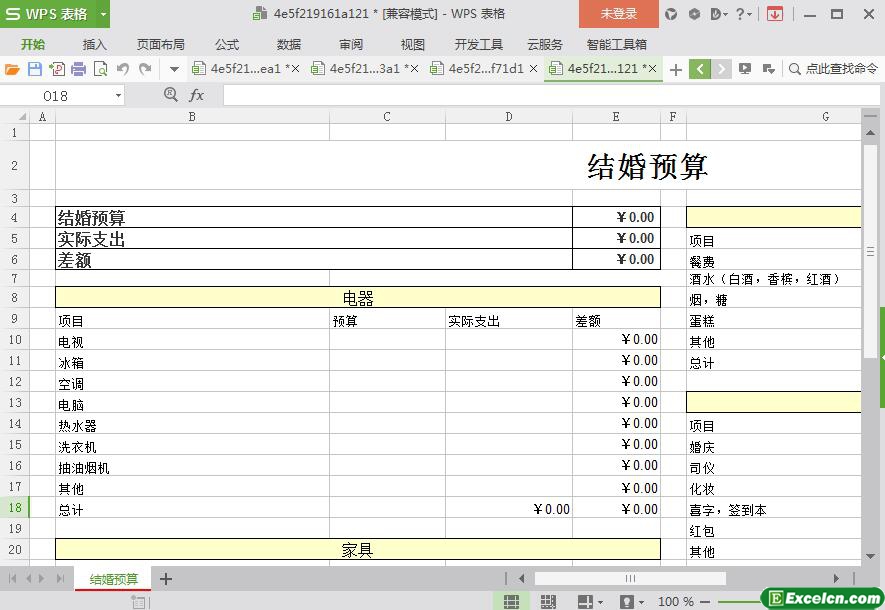Click the Redo arrow icon
The image size is (885, 610).
pyautogui.click(x=145, y=69)
